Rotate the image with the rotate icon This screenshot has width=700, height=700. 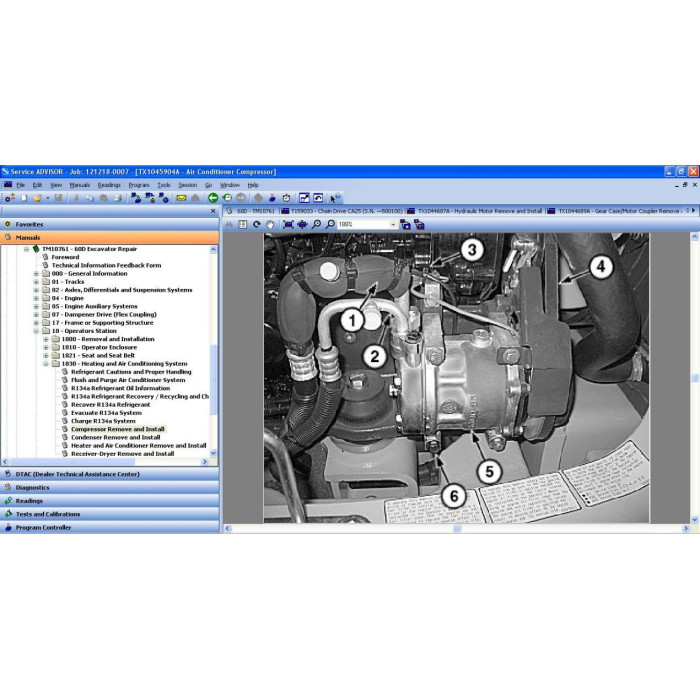(x=256, y=224)
